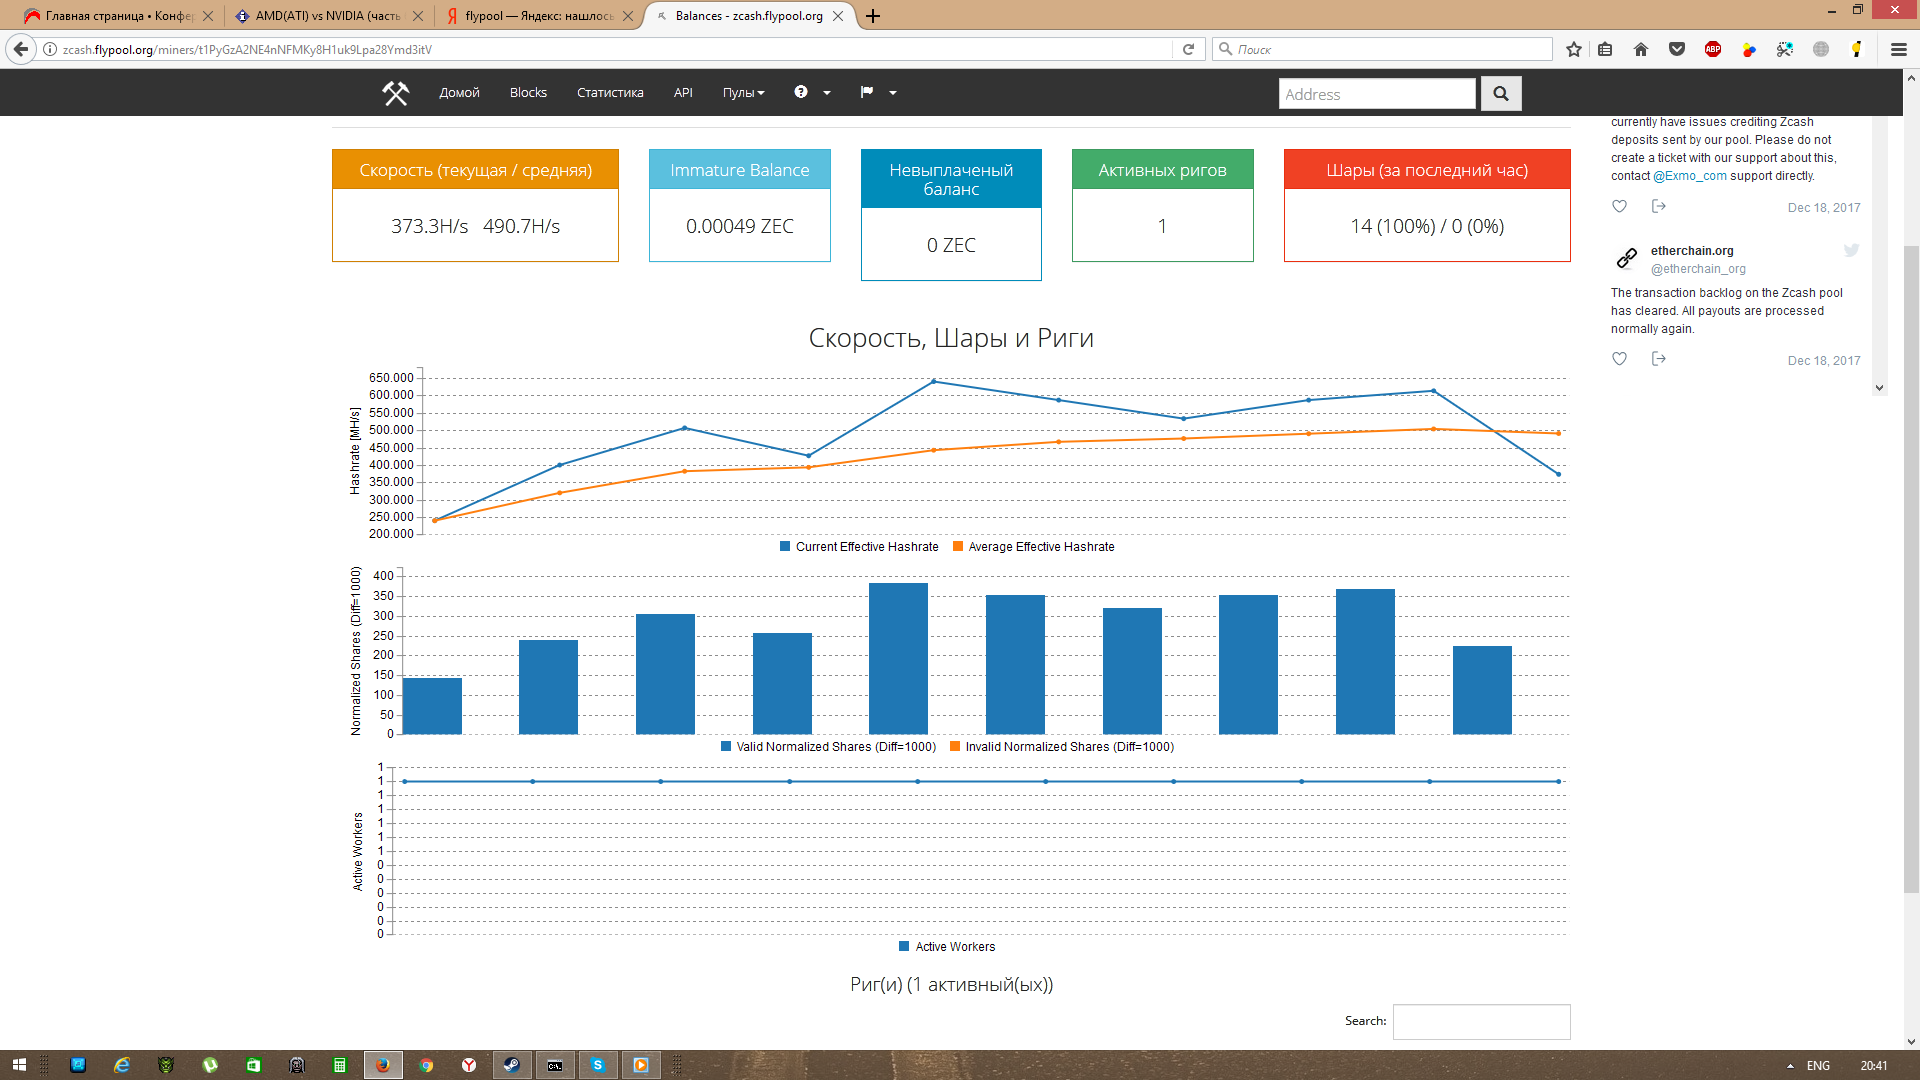Viewport: 1920px width, 1080px height.
Task: Reload the page with refresh icon
Action: pyautogui.click(x=1188, y=49)
